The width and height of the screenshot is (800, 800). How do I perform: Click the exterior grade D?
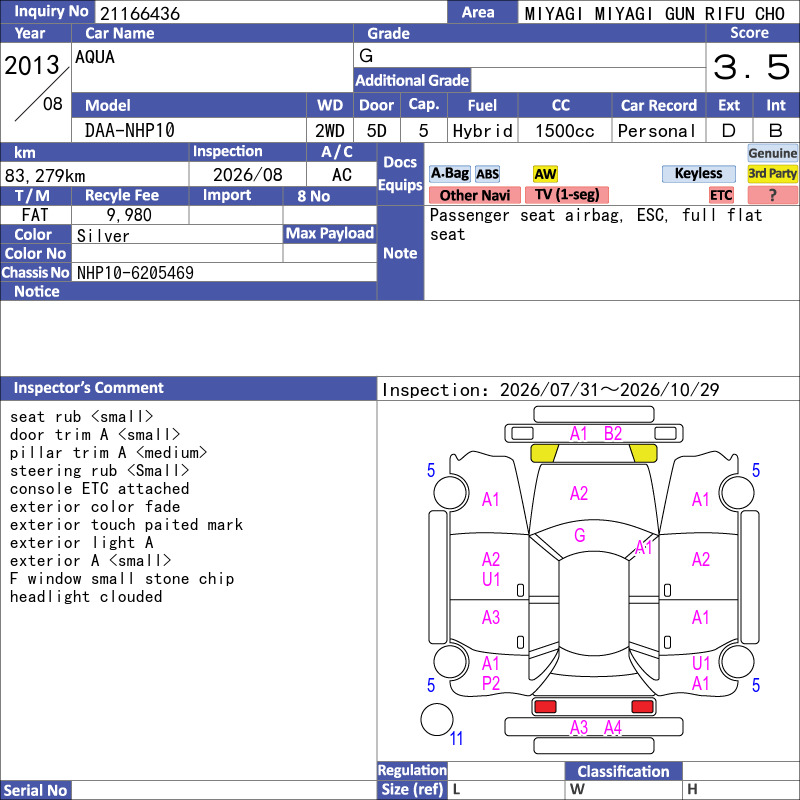click(x=729, y=131)
